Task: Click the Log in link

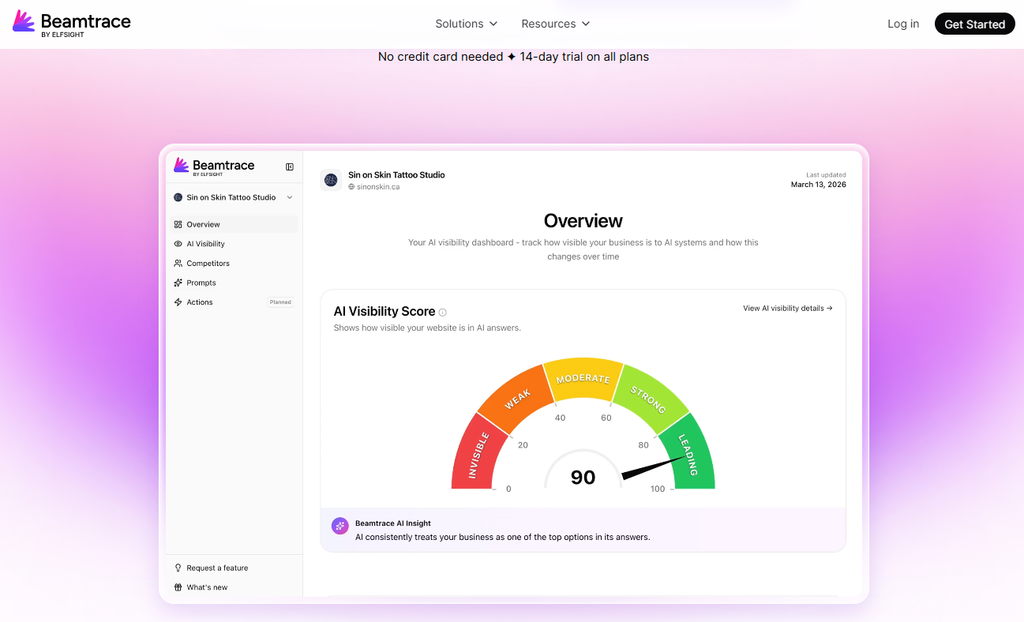Action: [x=903, y=24]
